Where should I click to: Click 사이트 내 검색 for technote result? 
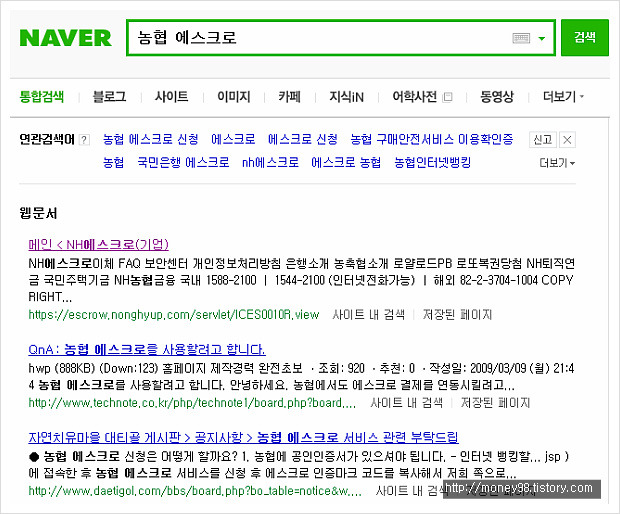point(406,403)
